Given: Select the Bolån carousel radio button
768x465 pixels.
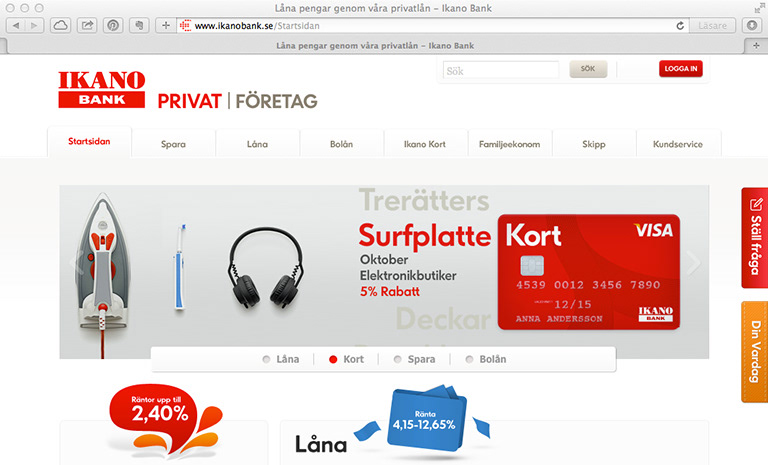Looking at the screenshot, I should 469,360.
